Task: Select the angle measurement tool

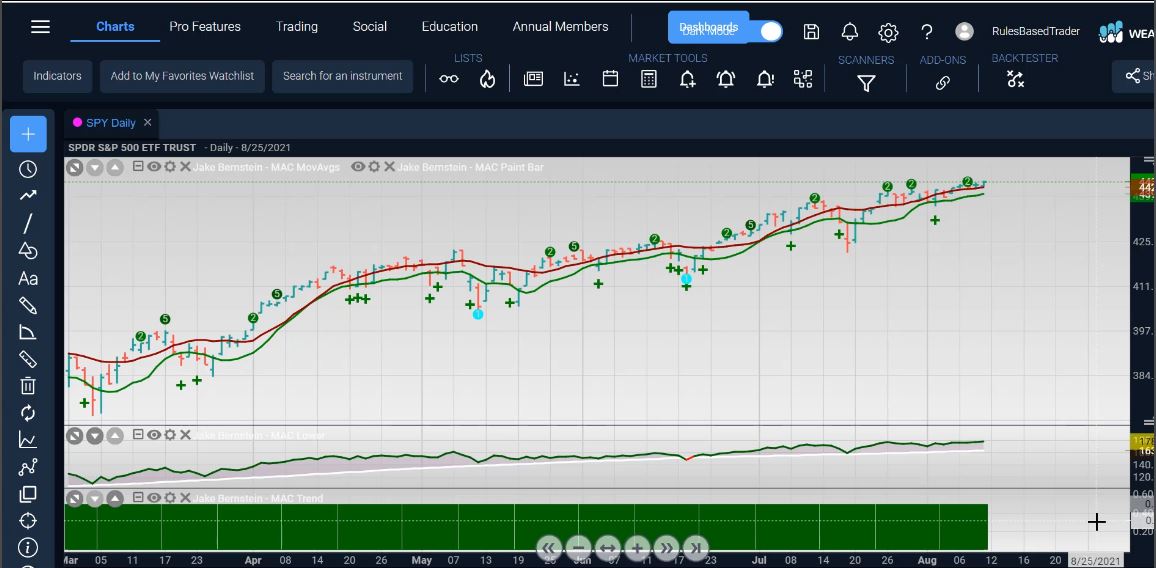Action: tap(28, 332)
